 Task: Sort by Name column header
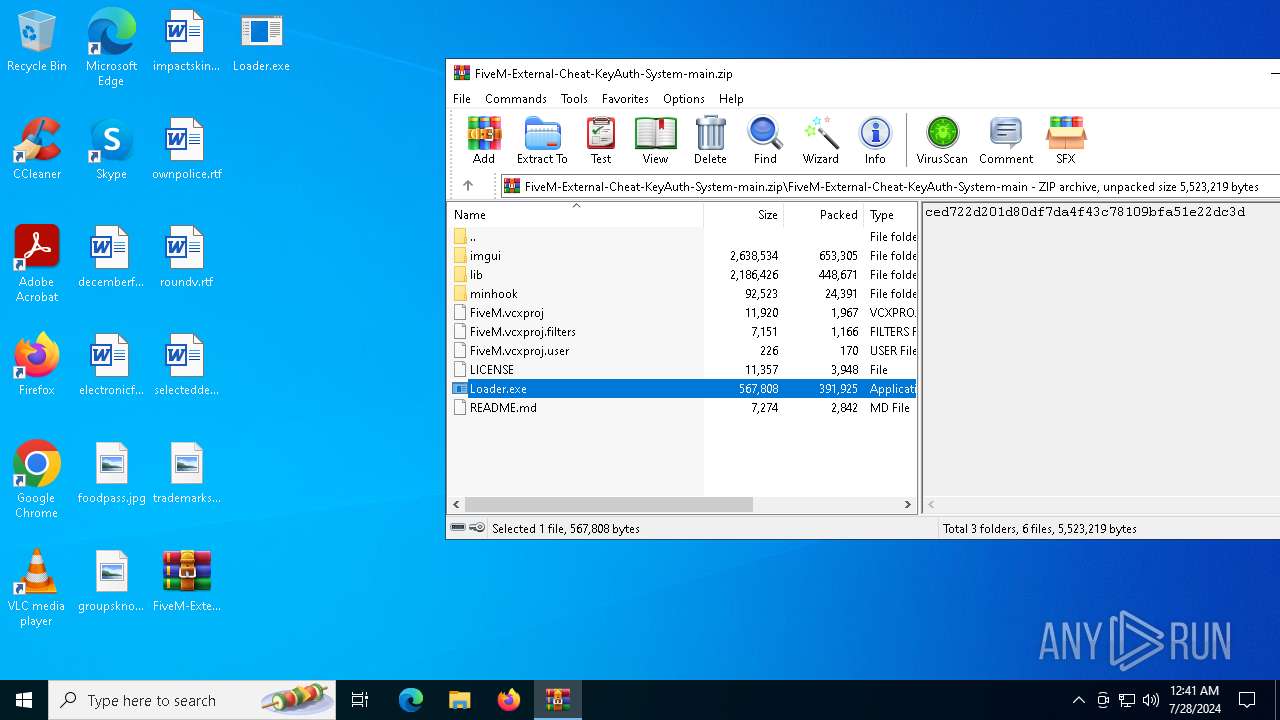575,214
